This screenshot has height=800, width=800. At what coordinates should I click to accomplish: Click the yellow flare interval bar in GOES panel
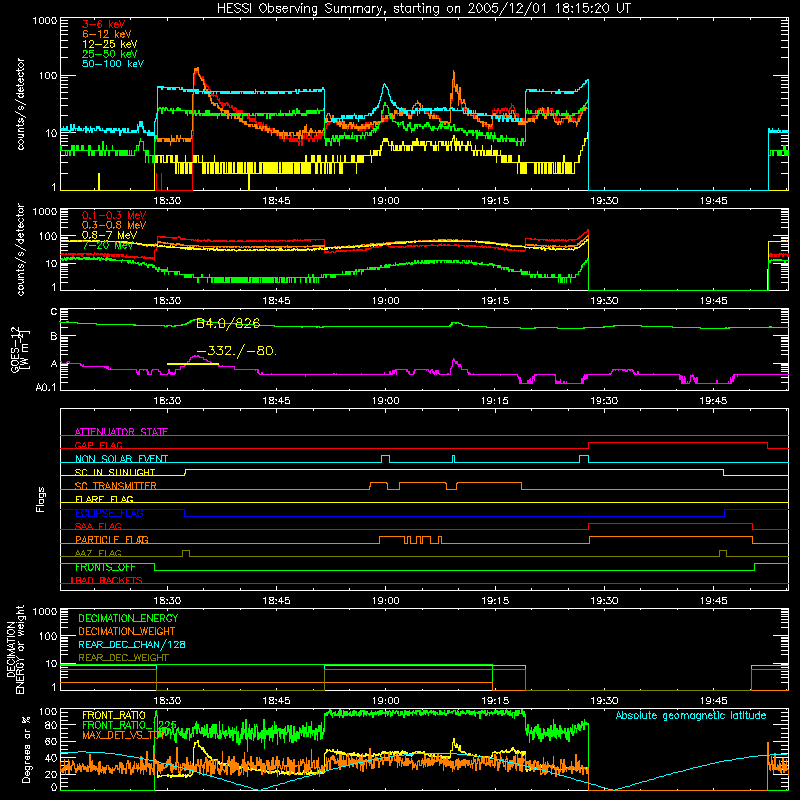click(193, 364)
